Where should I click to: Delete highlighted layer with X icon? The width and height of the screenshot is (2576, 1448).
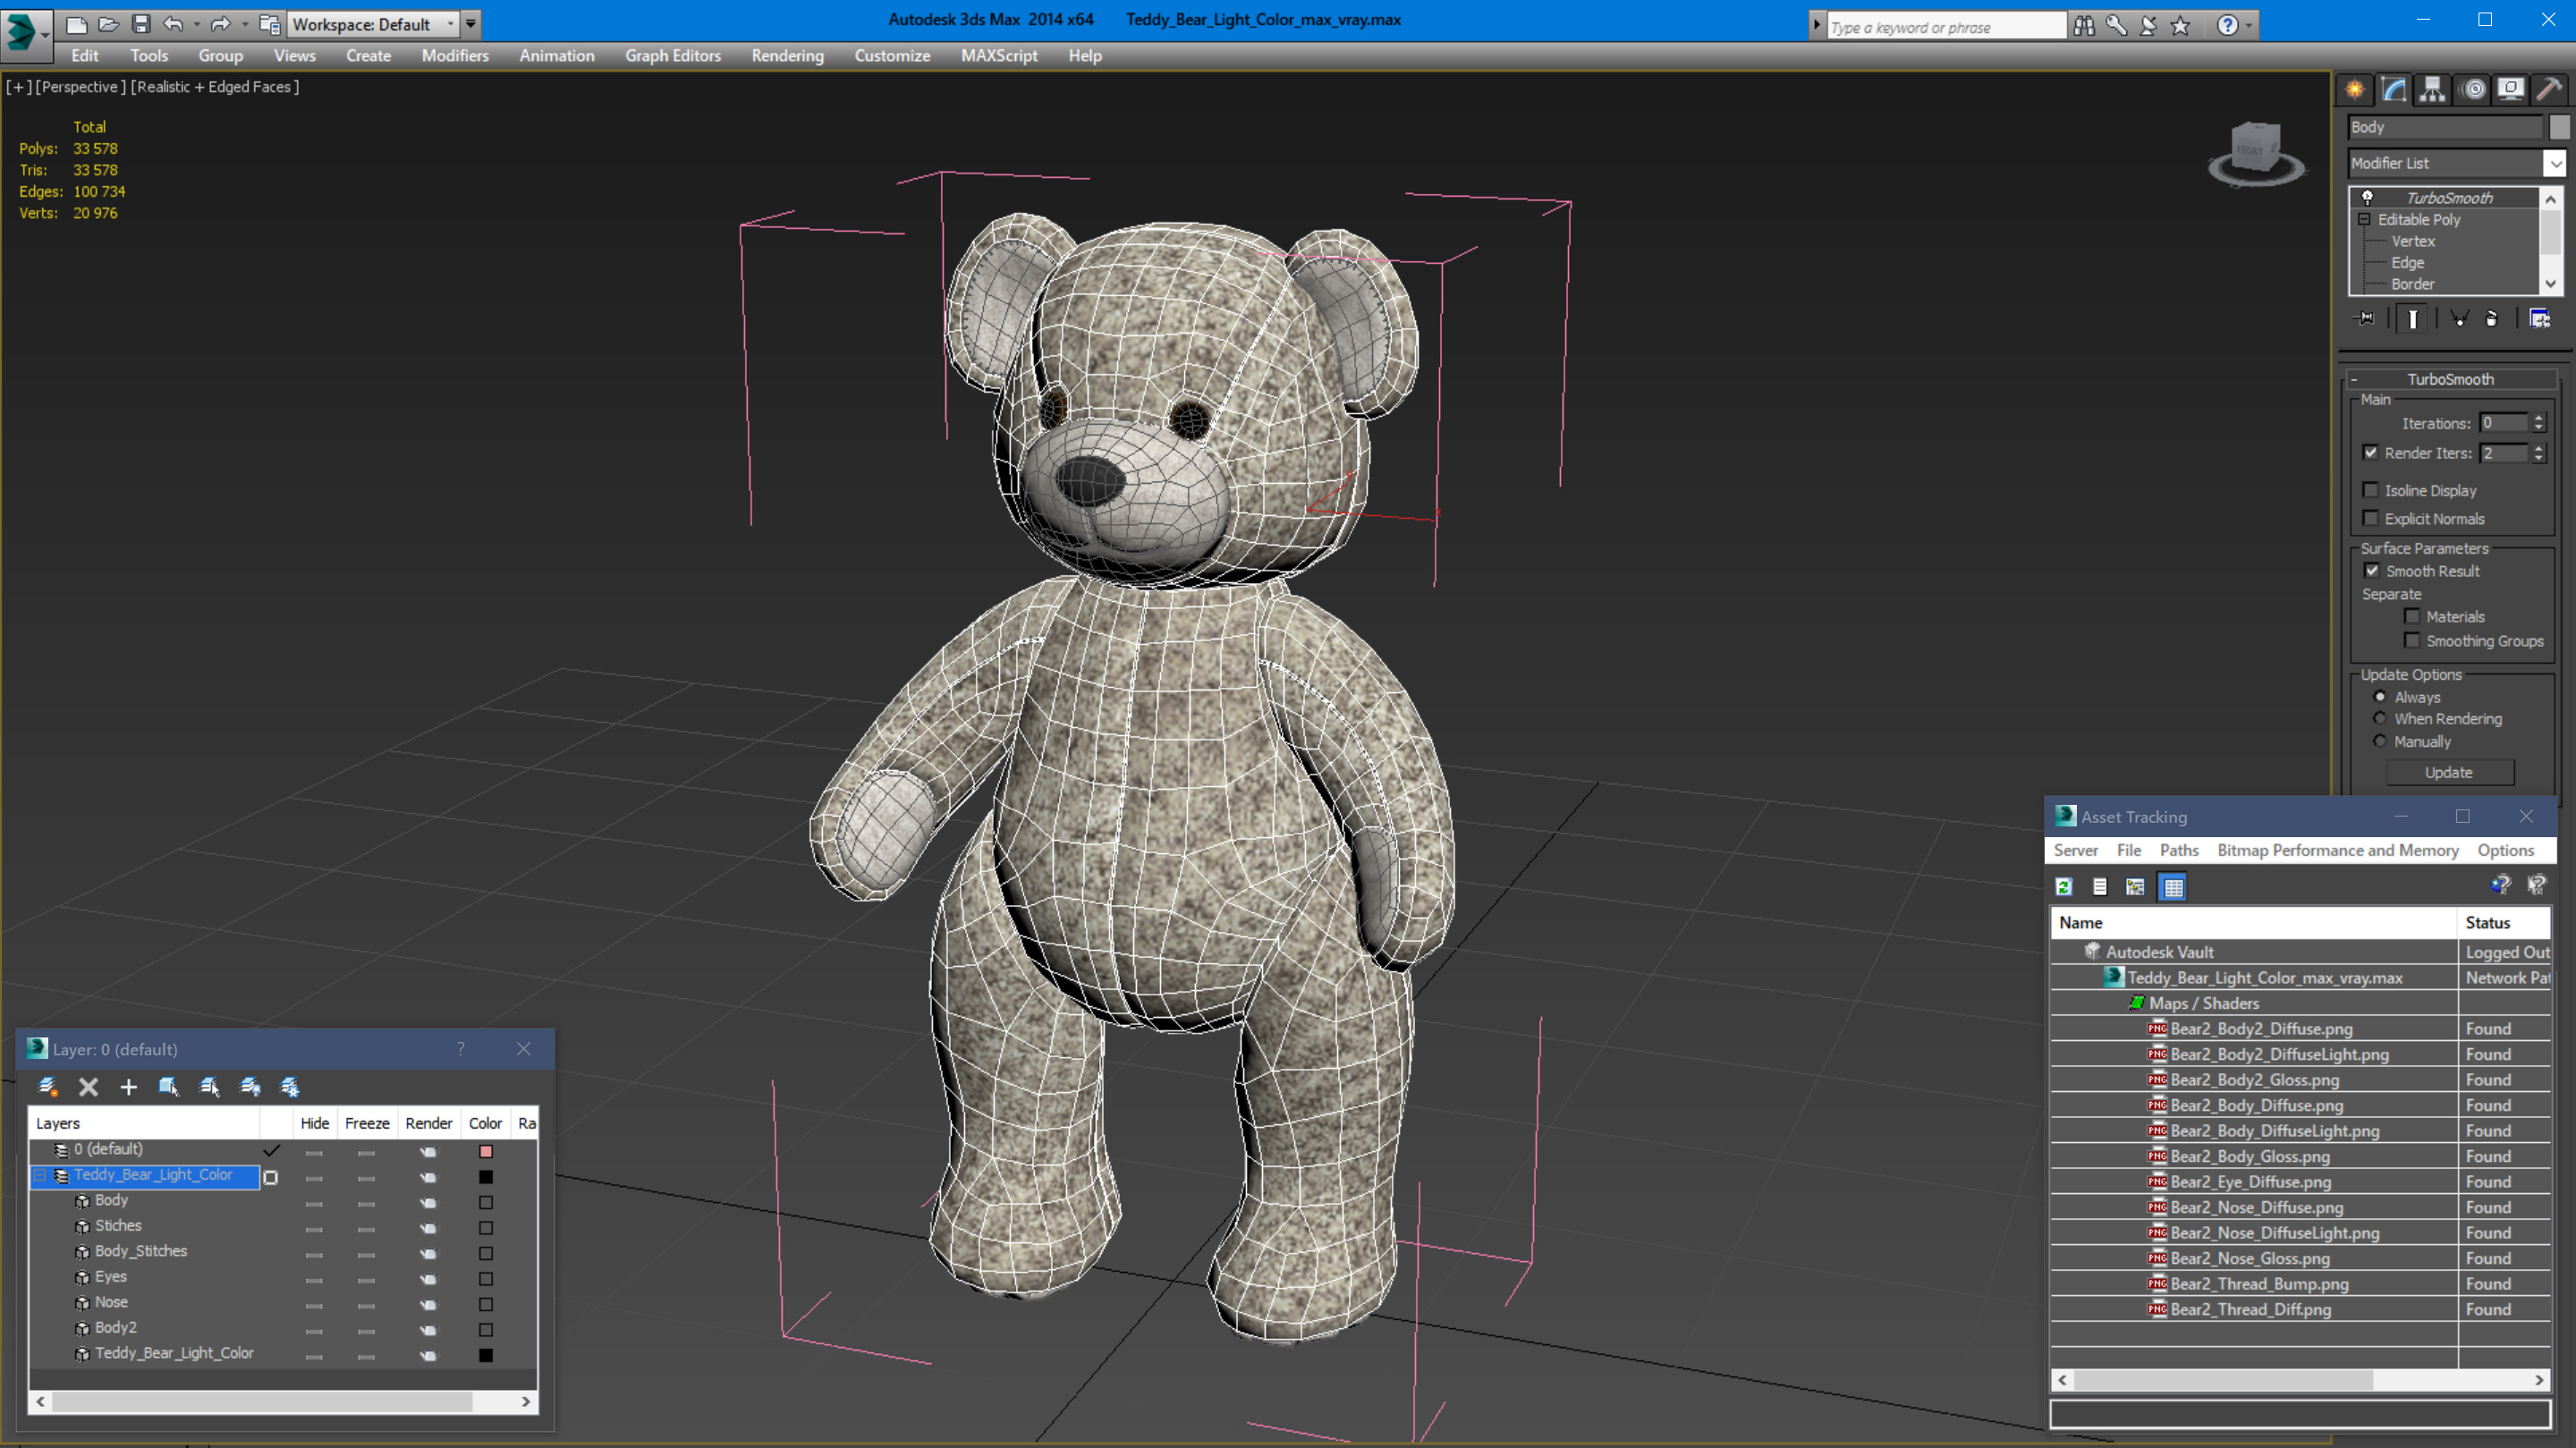pos(88,1087)
